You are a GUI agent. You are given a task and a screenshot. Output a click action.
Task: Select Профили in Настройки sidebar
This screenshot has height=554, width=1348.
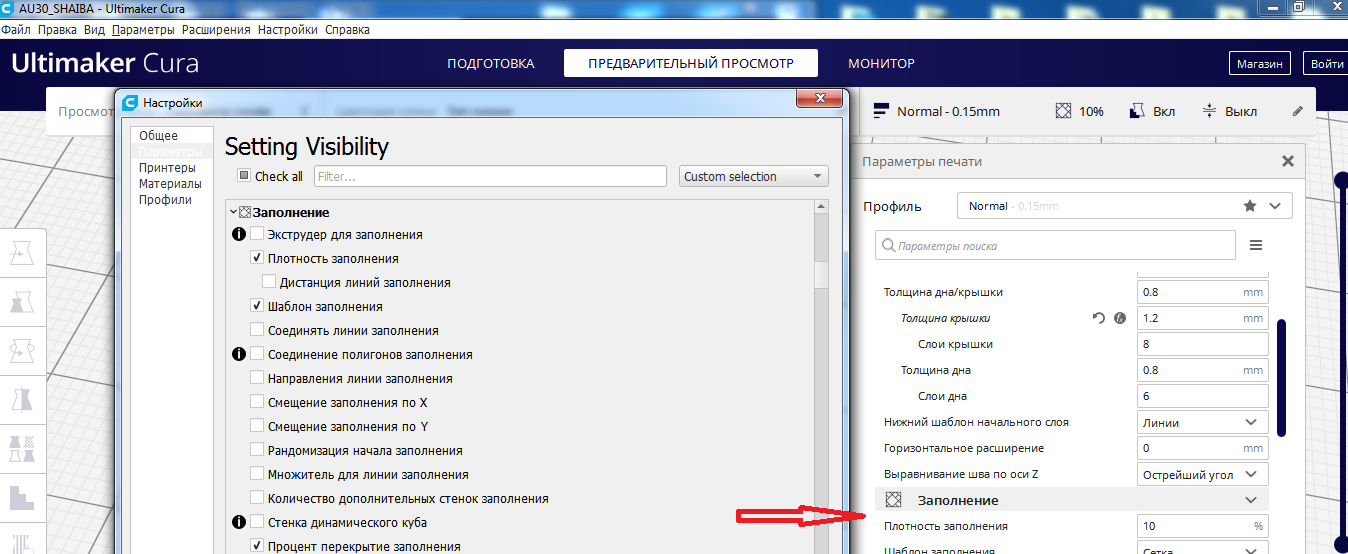[165, 199]
